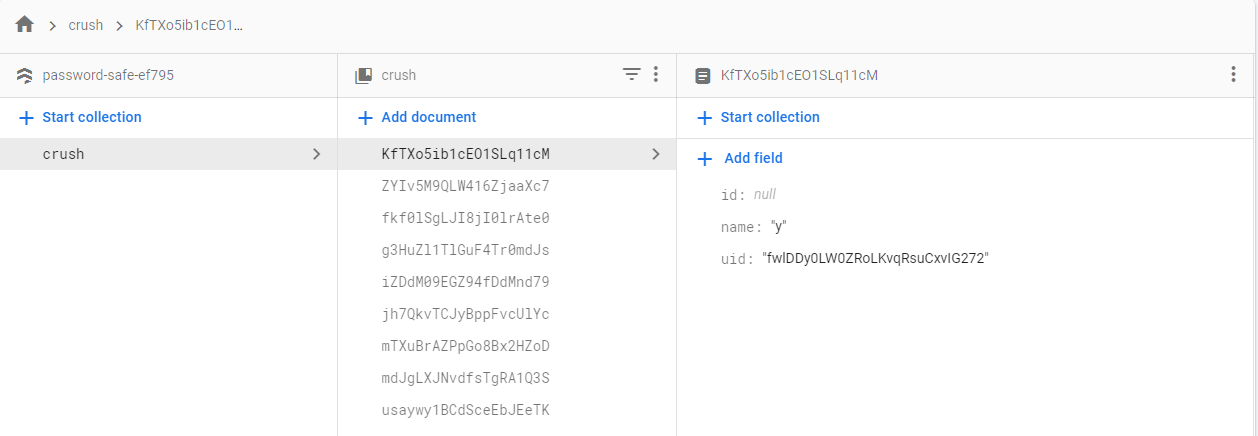Select document ZYIv5M9QLW416ZjaaXc7
This screenshot has height=436, width=1258.
pos(466,186)
